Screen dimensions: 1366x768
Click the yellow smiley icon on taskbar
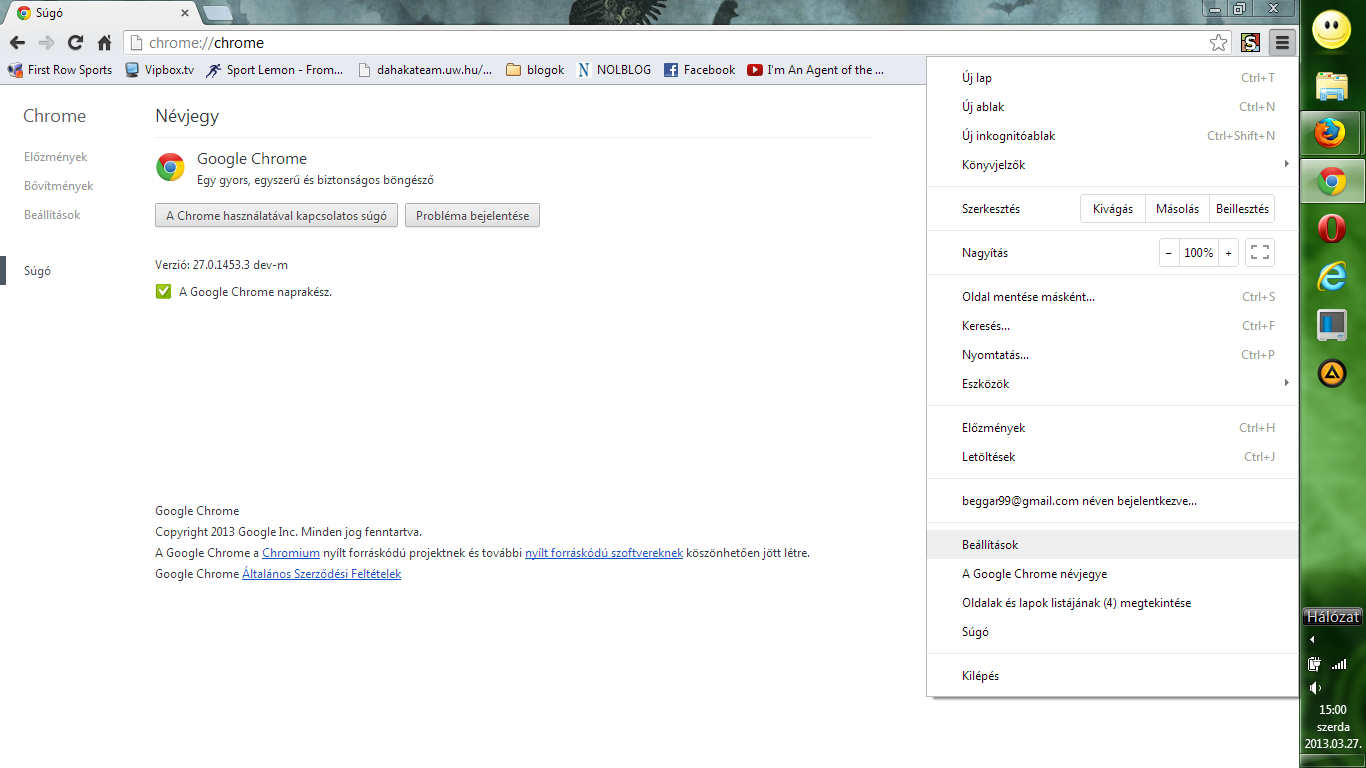tap(1332, 30)
